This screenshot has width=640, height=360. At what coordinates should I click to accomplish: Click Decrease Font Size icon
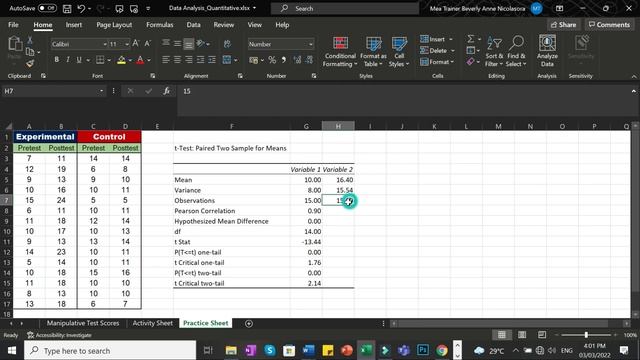148,44
